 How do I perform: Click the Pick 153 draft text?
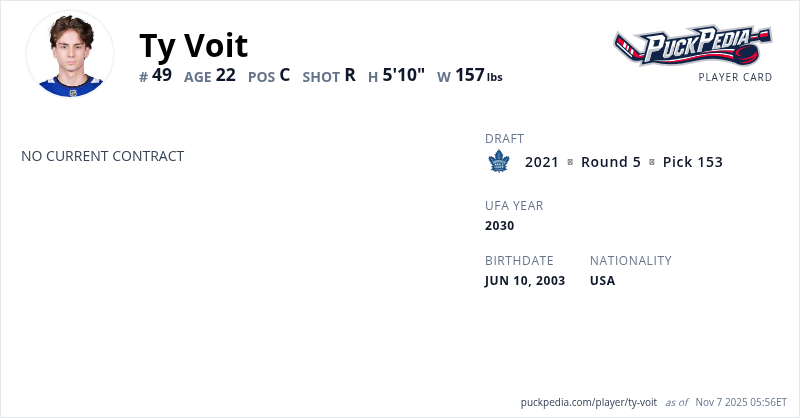point(692,162)
